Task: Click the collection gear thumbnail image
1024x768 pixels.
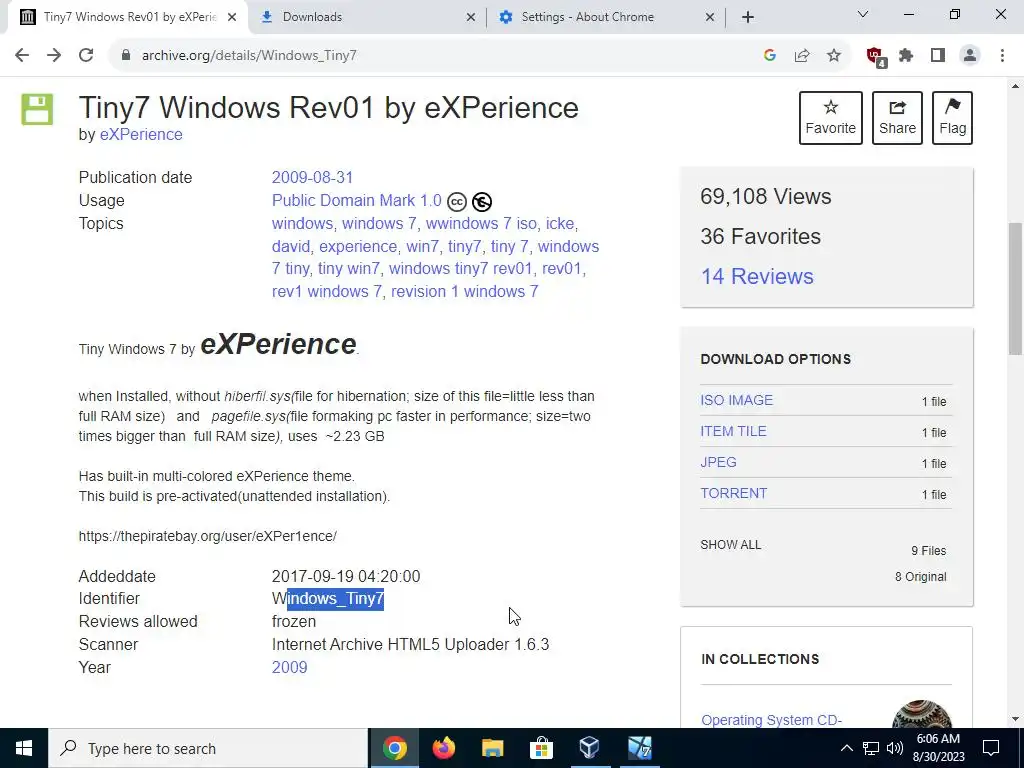Action: pyautogui.click(x=922, y=714)
